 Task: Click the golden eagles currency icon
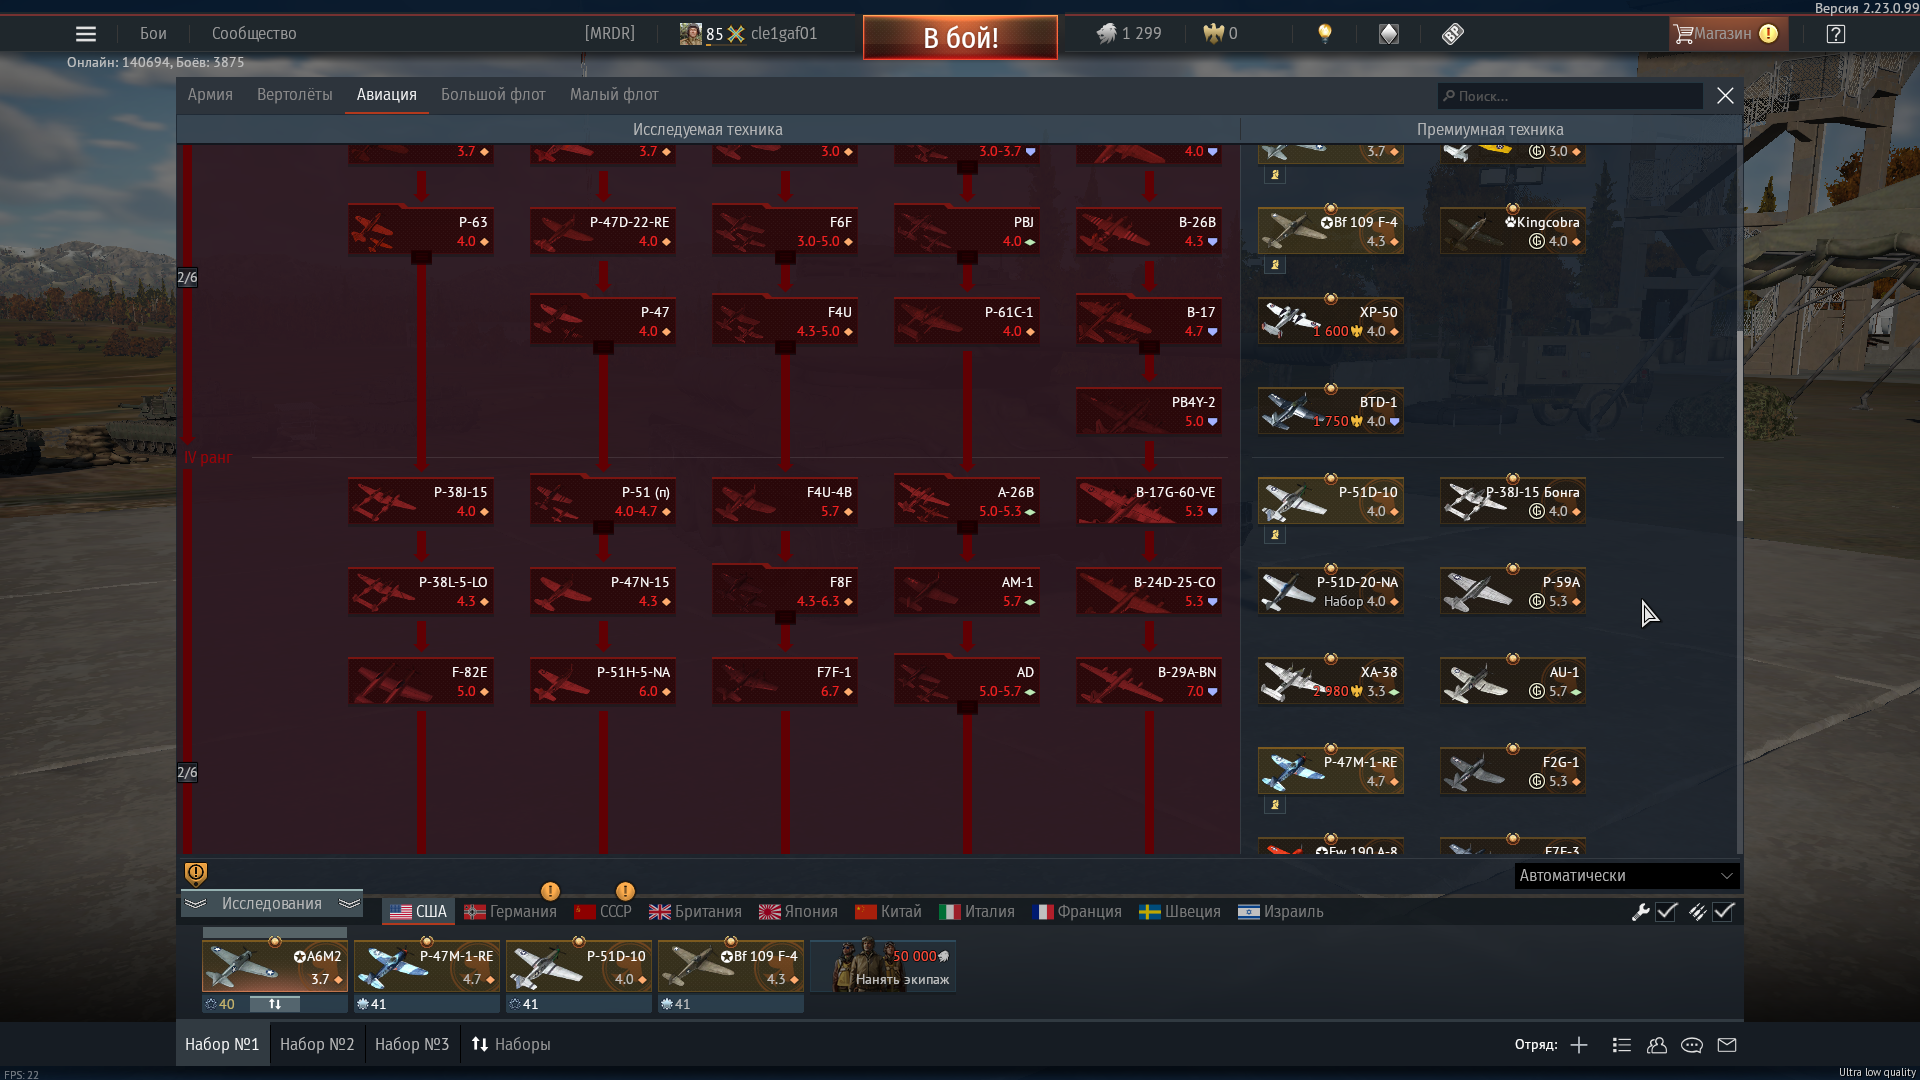pos(1213,34)
